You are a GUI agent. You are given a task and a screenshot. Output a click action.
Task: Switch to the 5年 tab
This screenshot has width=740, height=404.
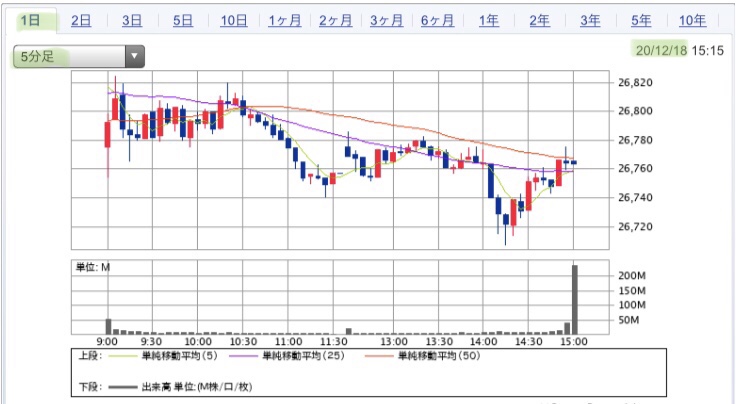tap(641, 21)
